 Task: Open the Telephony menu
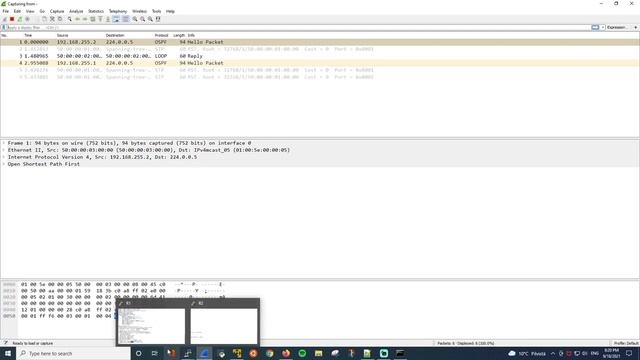(x=118, y=11)
